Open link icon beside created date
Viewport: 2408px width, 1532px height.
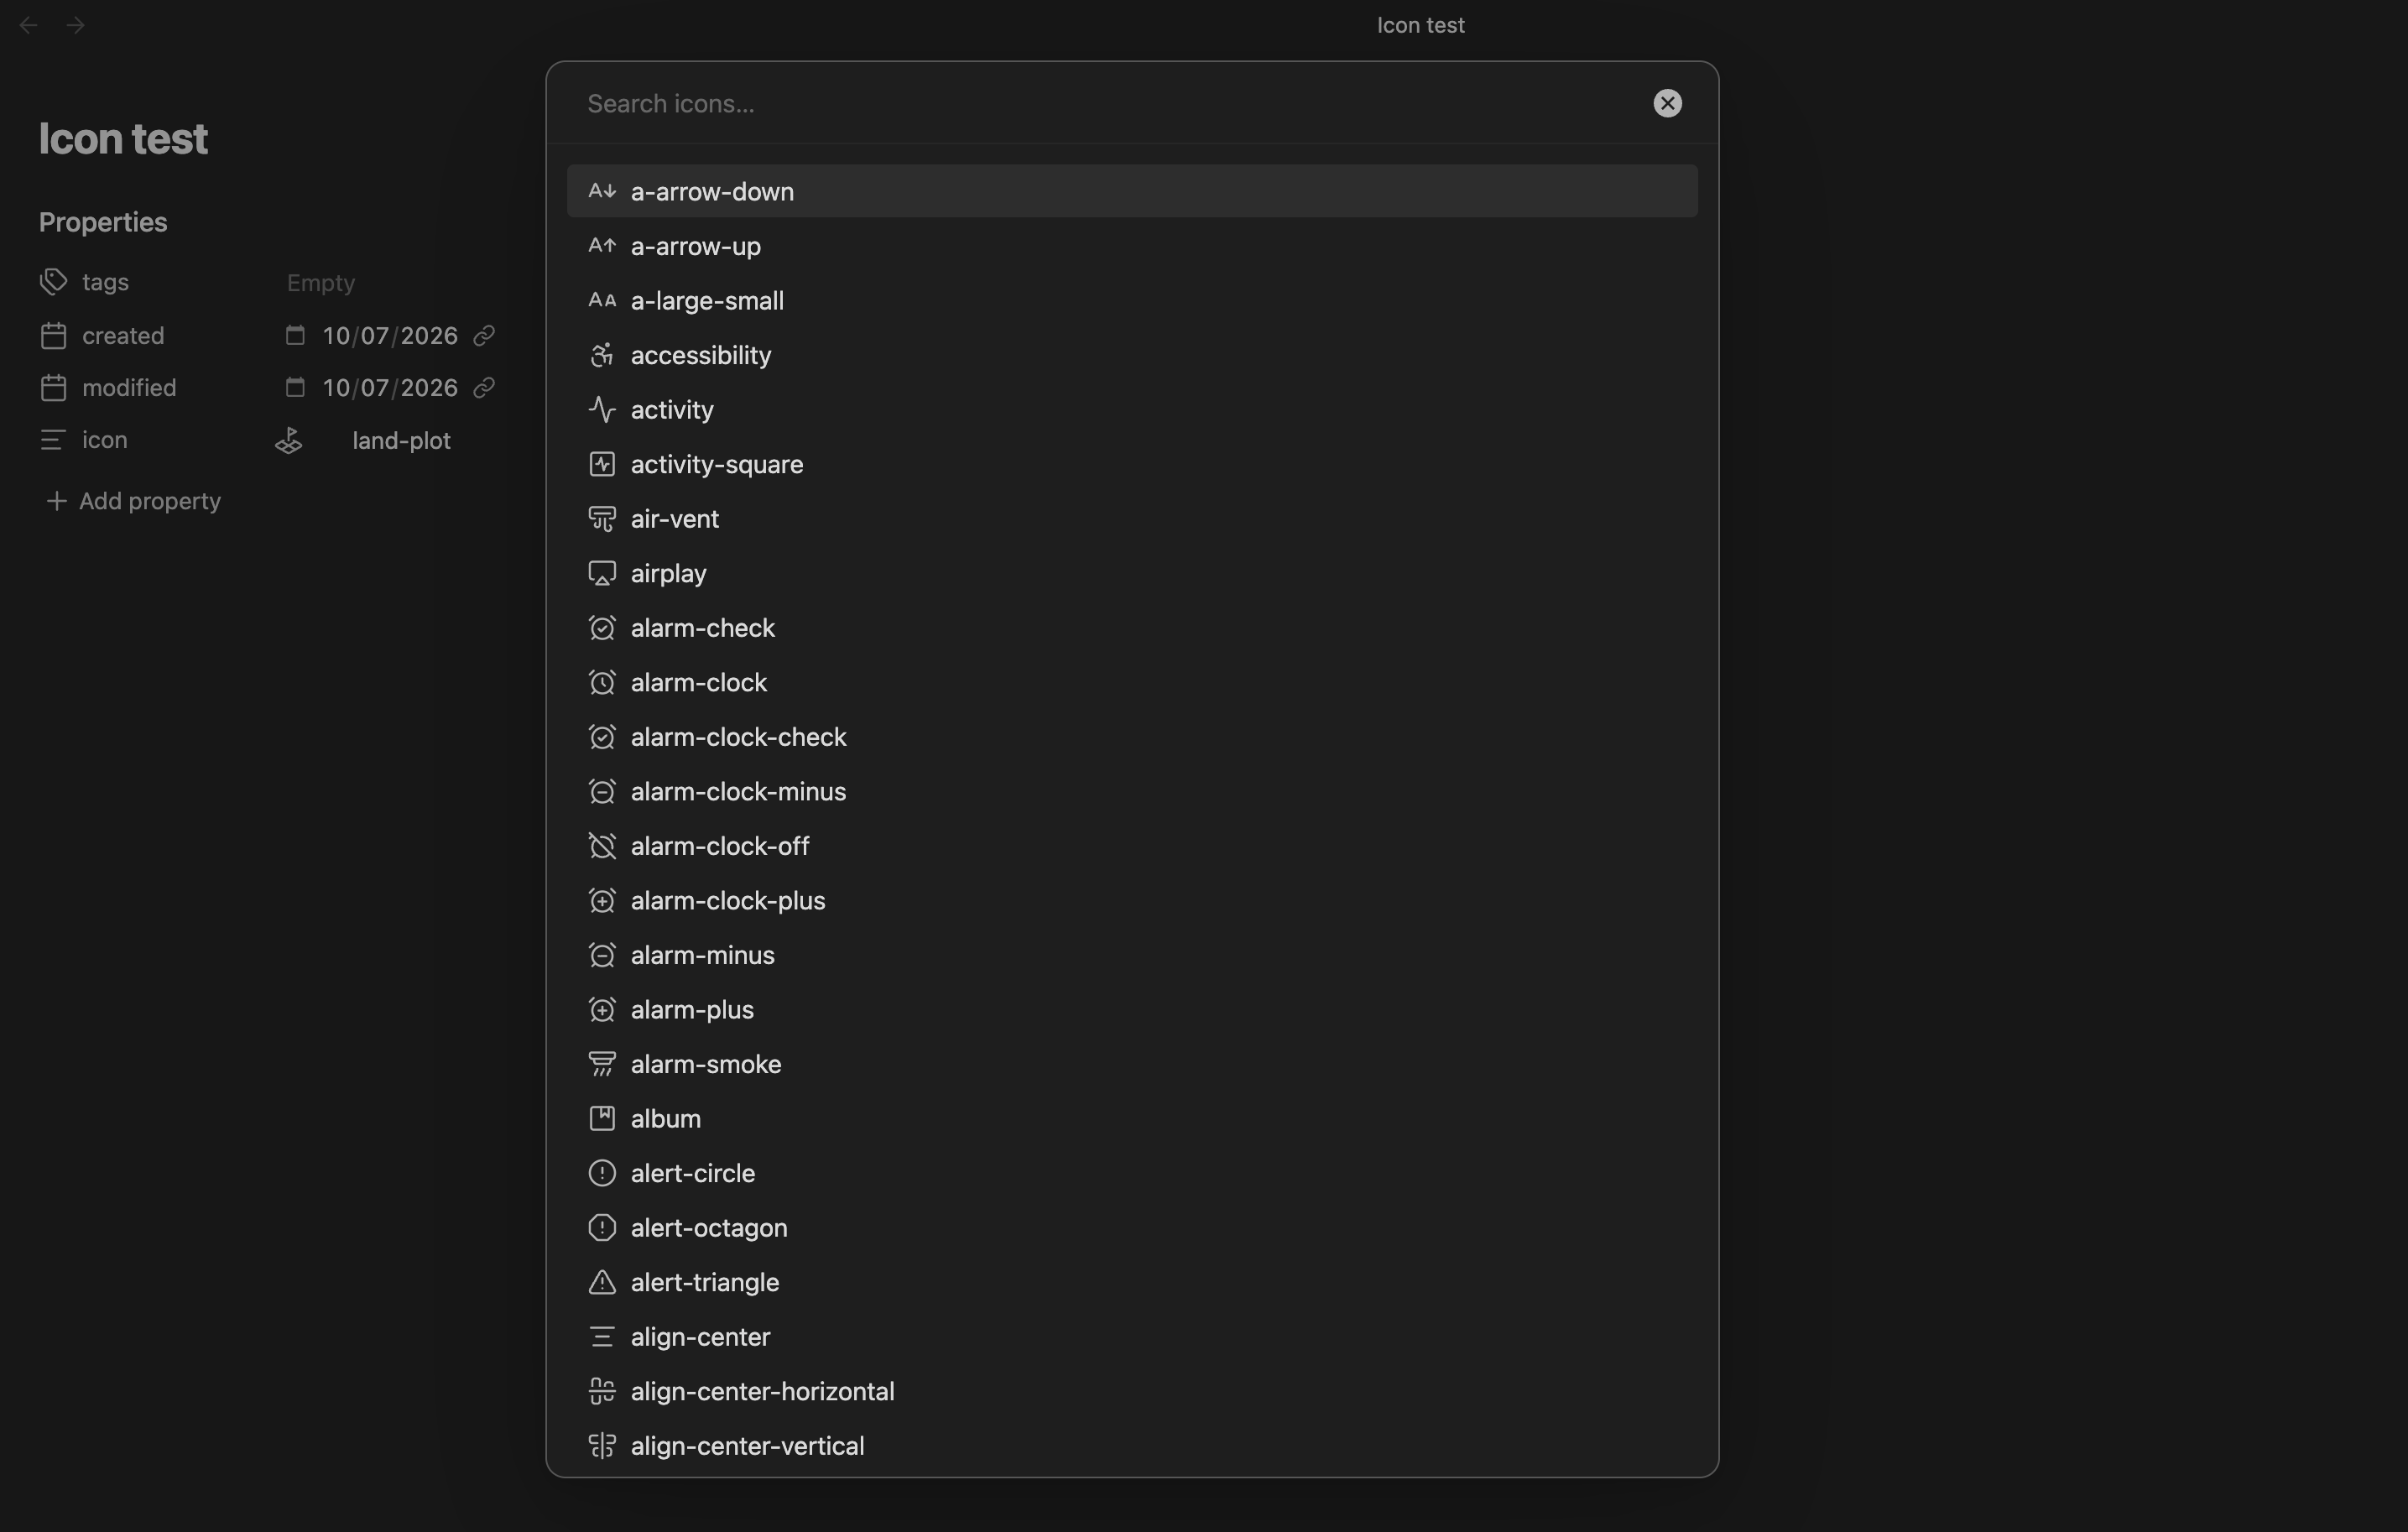tap(484, 335)
